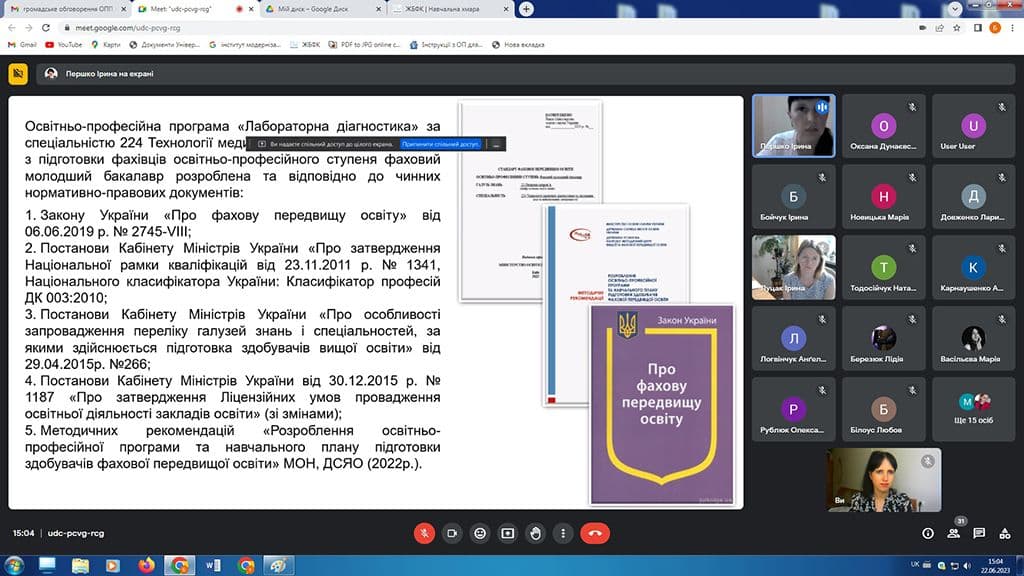Open more options three-dot menu
The image size is (1024, 576).
click(x=563, y=534)
